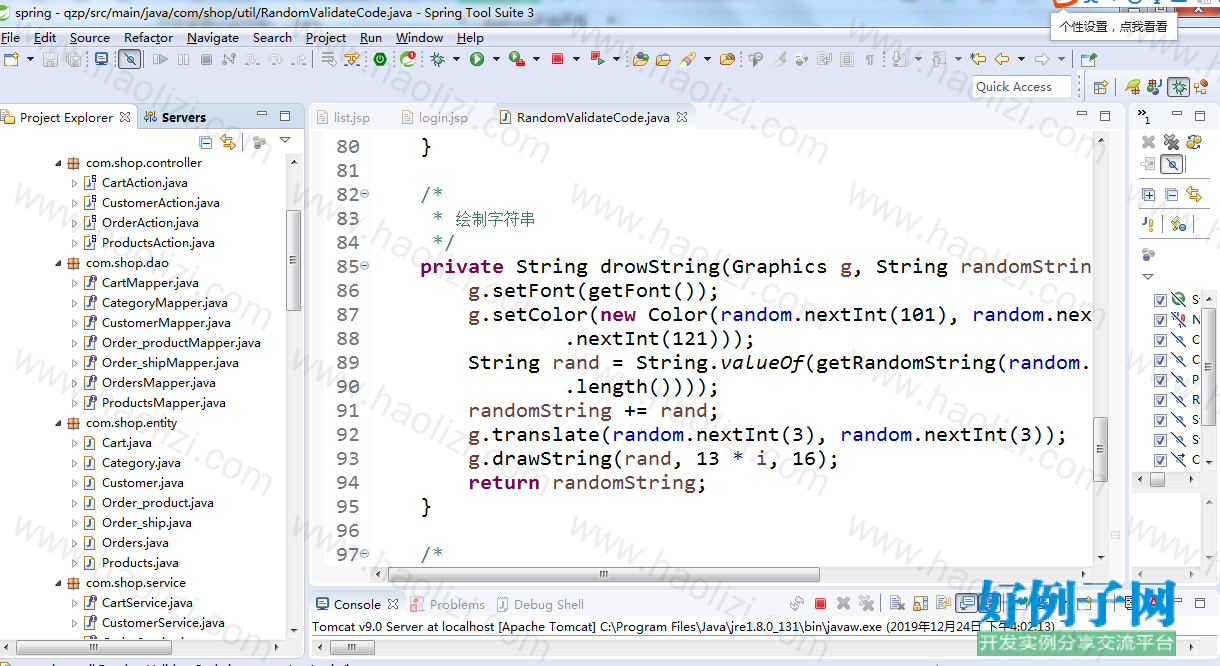Open the Debug button dropdown arrow
The width and height of the screenshot is (1220, 666).
coord(456,59)
